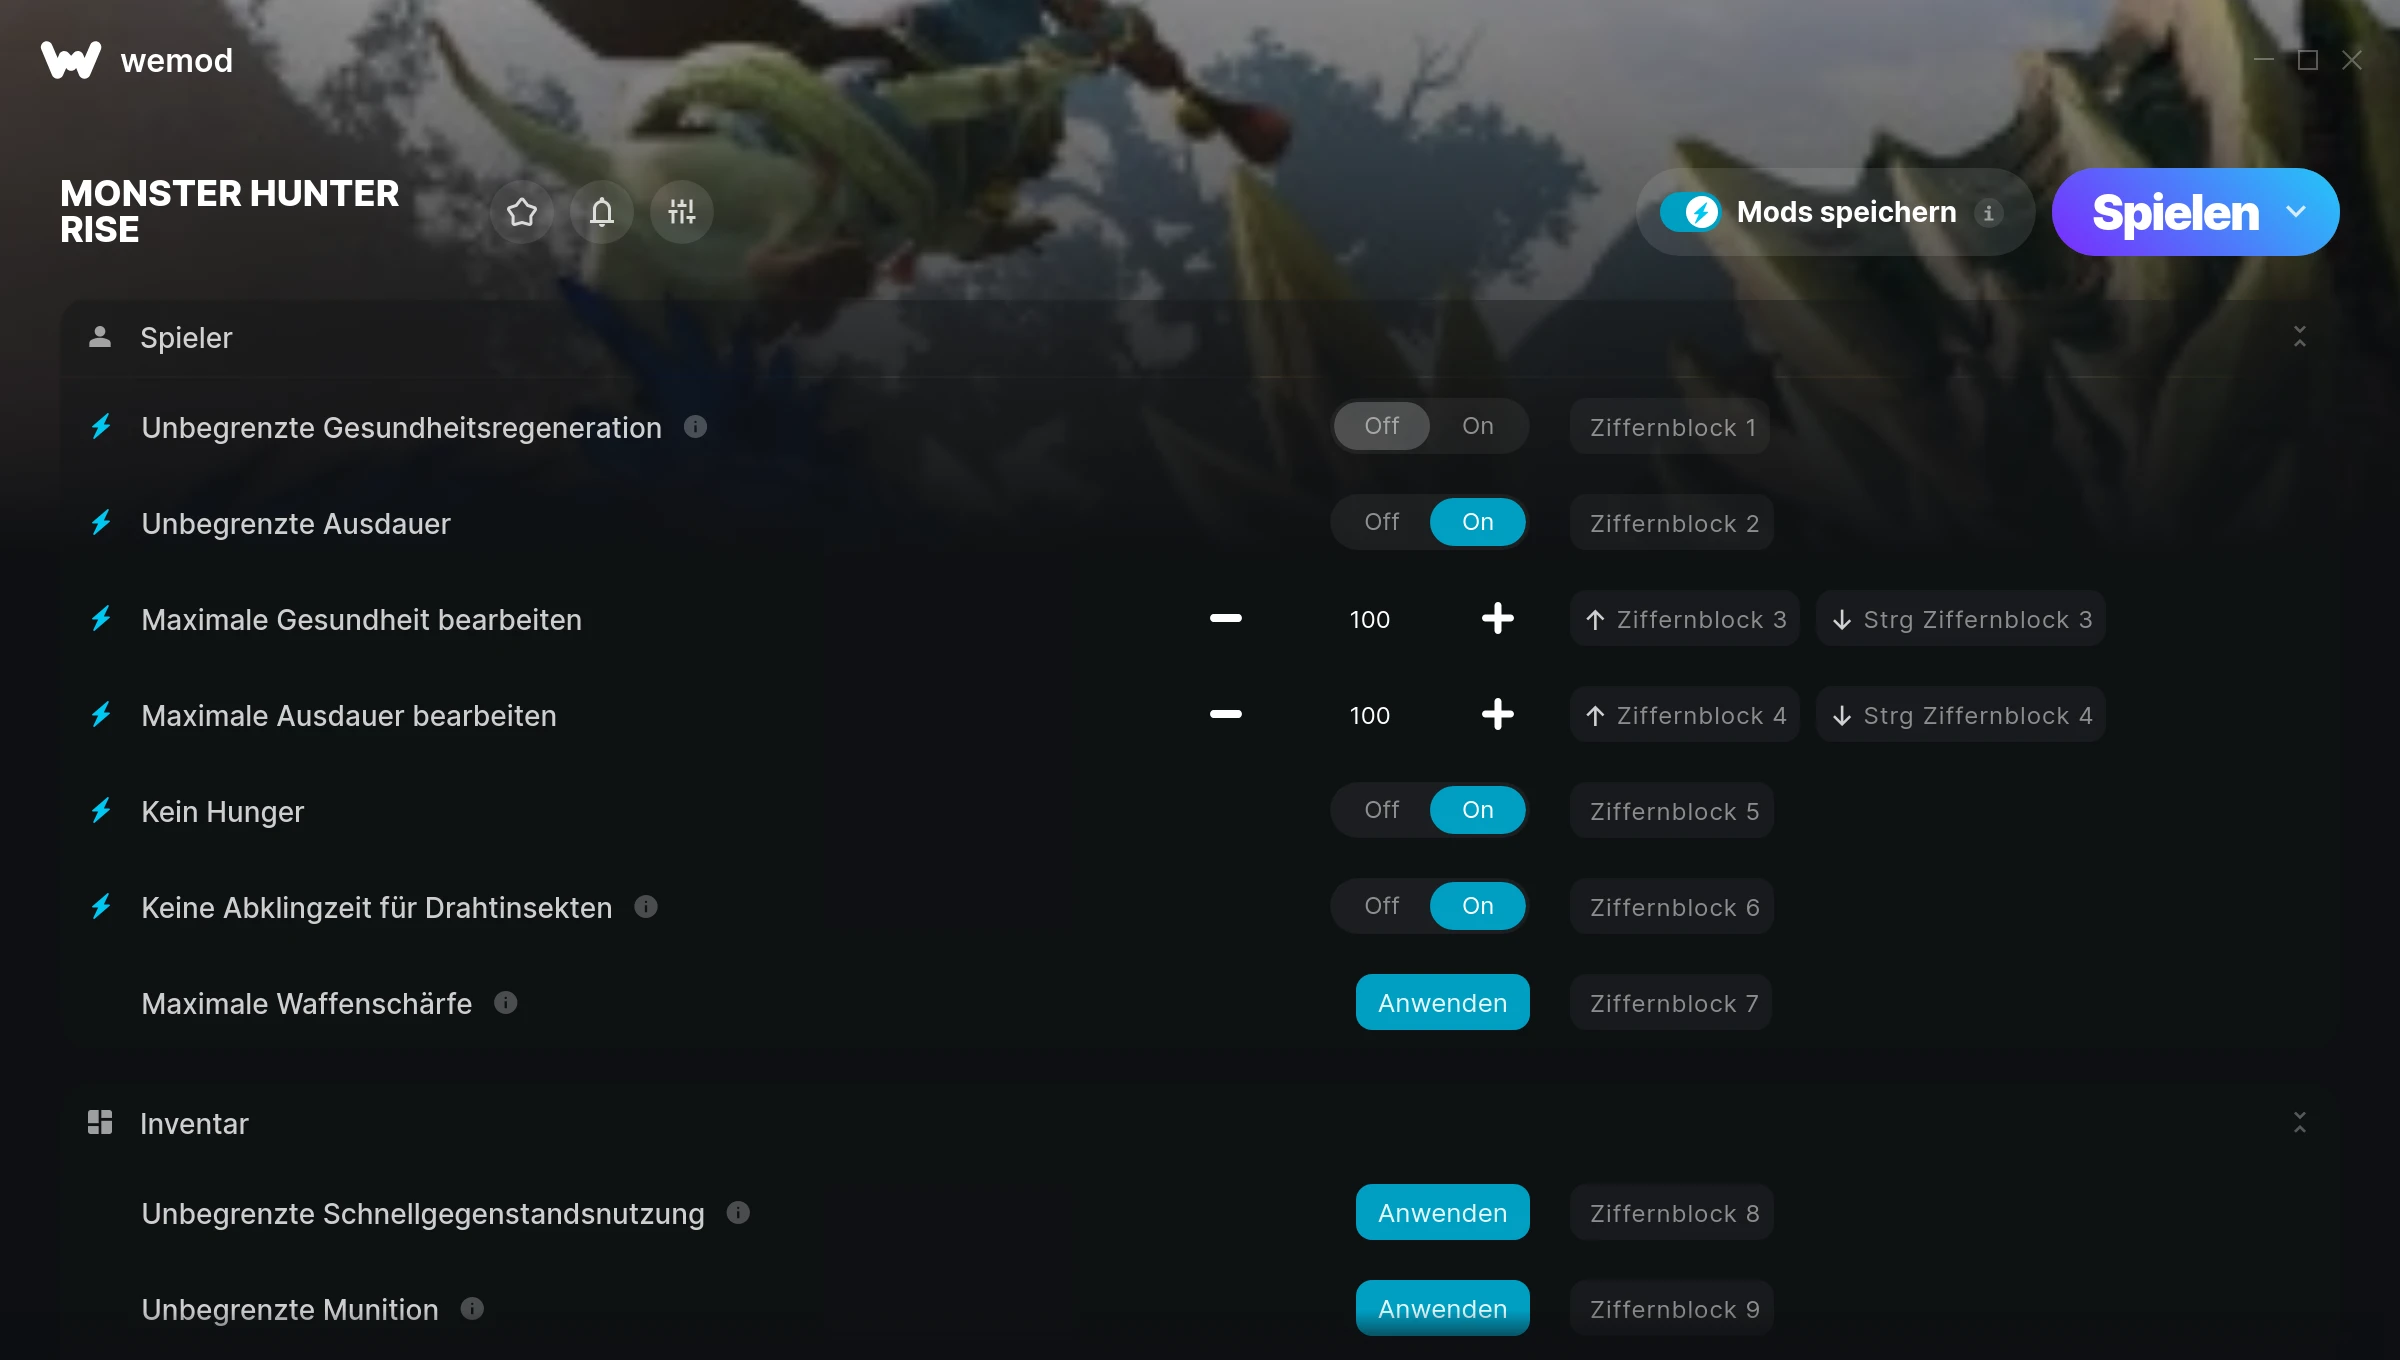
Task: Open Spielen button dropdown arrow
Action: point(2296,212)
